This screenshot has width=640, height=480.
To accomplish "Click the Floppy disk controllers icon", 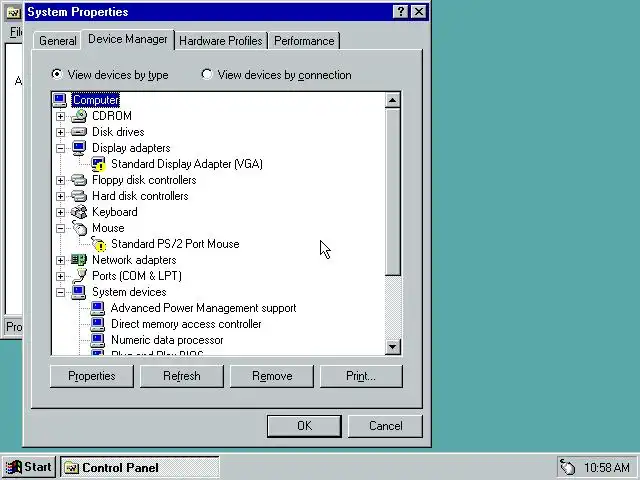I will [79, 180].
